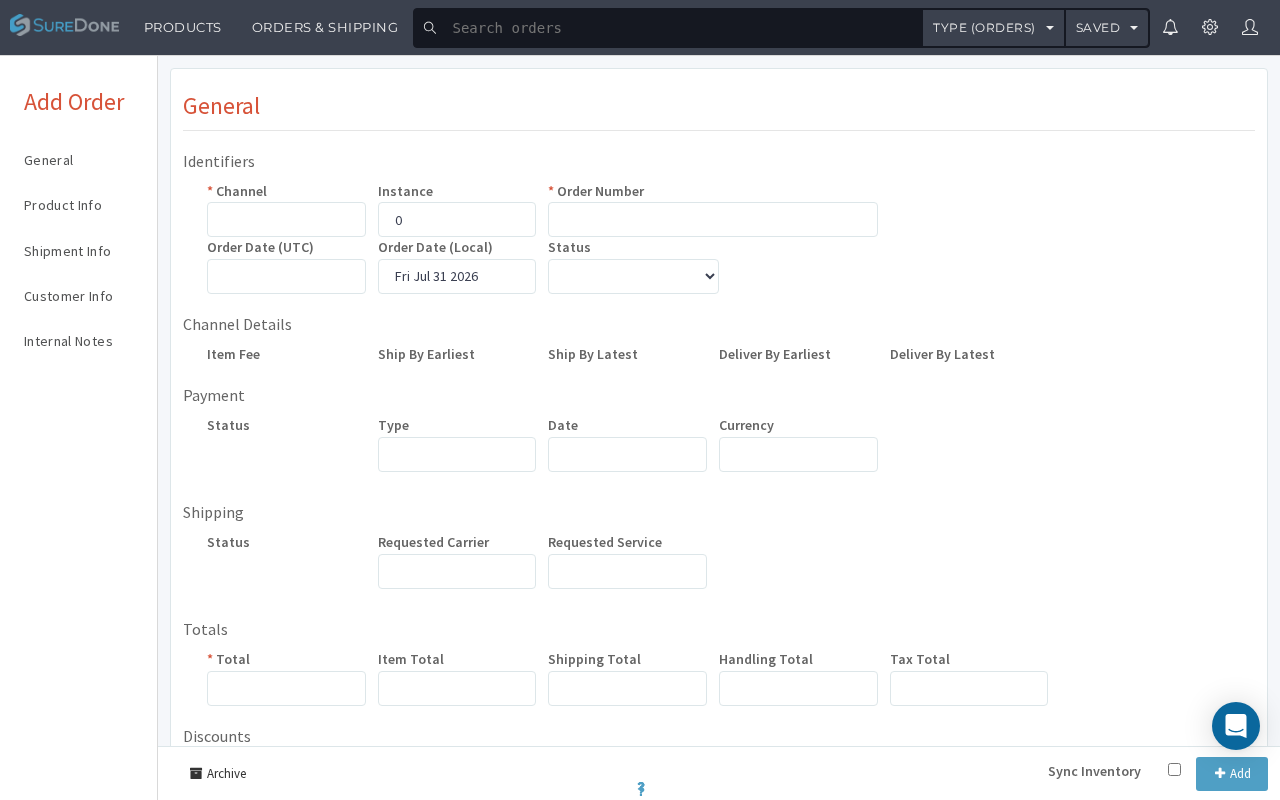Click the Currency input field
Screen dimensions: 1280x800
click(x=798, y=454)
